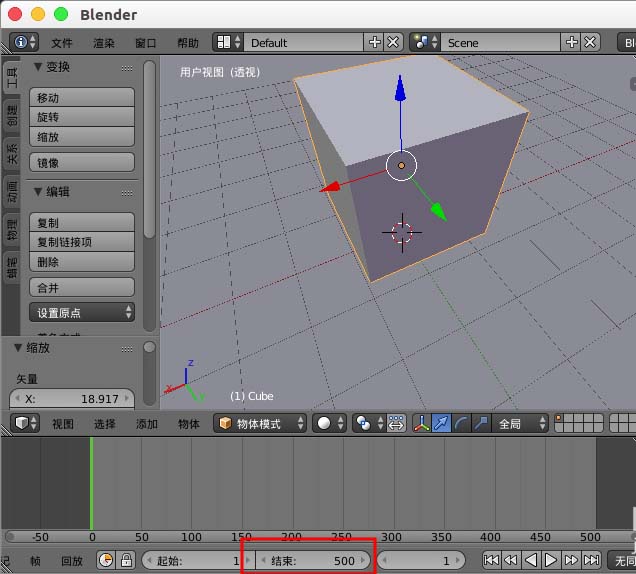Click the 复制链接项 button
636x574 pixels.
[82, 242]
